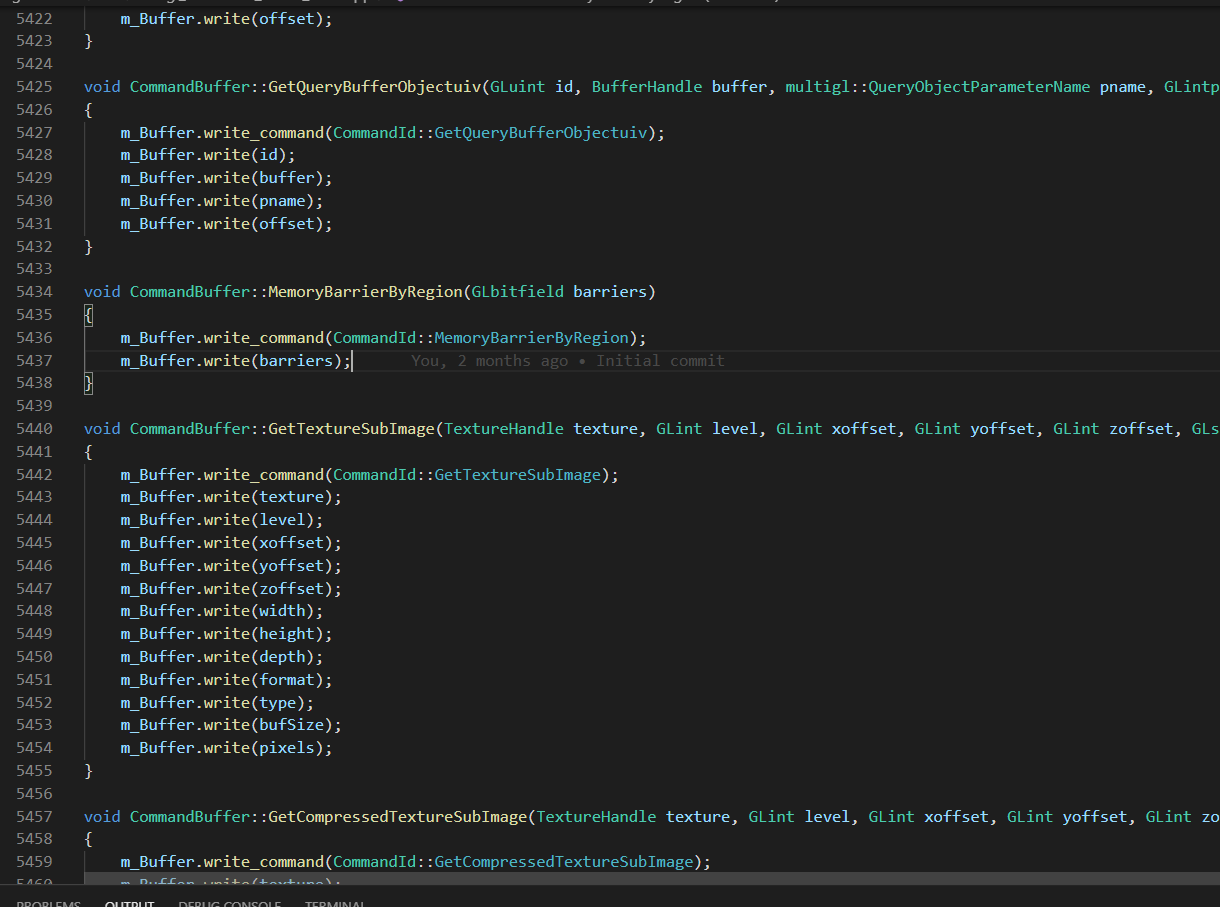Image resolution: width=1220 pixels, height=907 pixels.
Task: Click the 'm_Buffer.write(buffer);' statement
Action: [227, 178]
